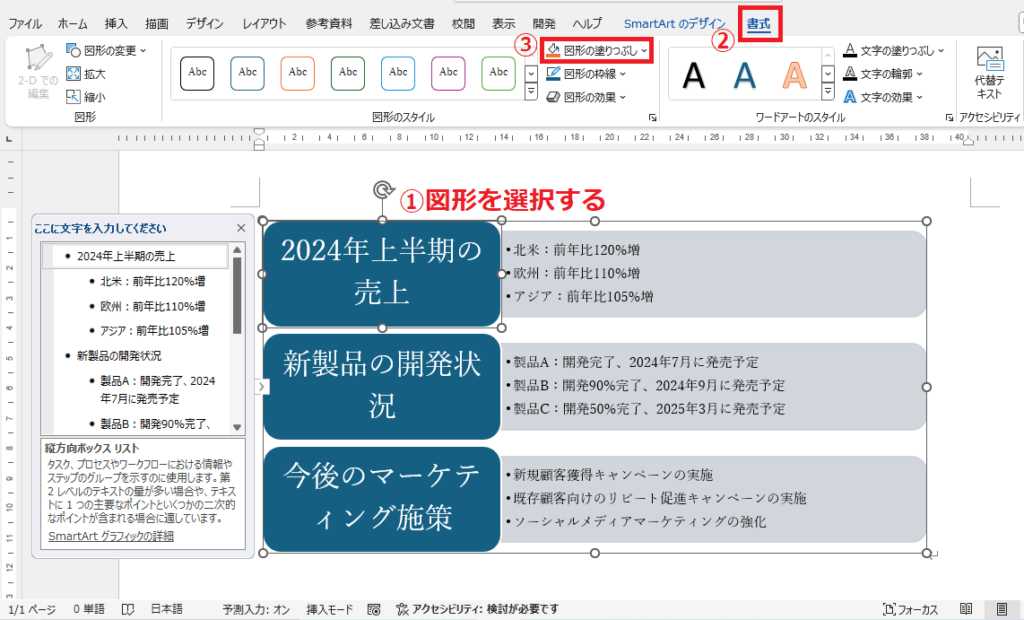Open the shape styles dialog launcher
The height and width of the screenshot is (620, 1024).
[x=652, y=118]
